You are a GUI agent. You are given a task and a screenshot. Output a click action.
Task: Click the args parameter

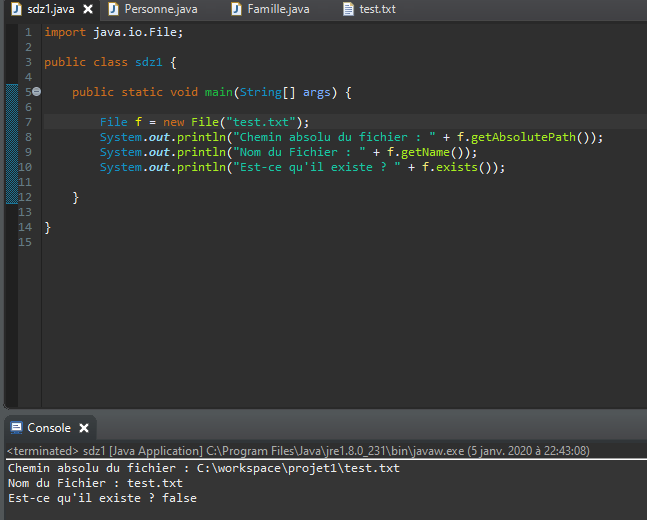click(317, 92)
